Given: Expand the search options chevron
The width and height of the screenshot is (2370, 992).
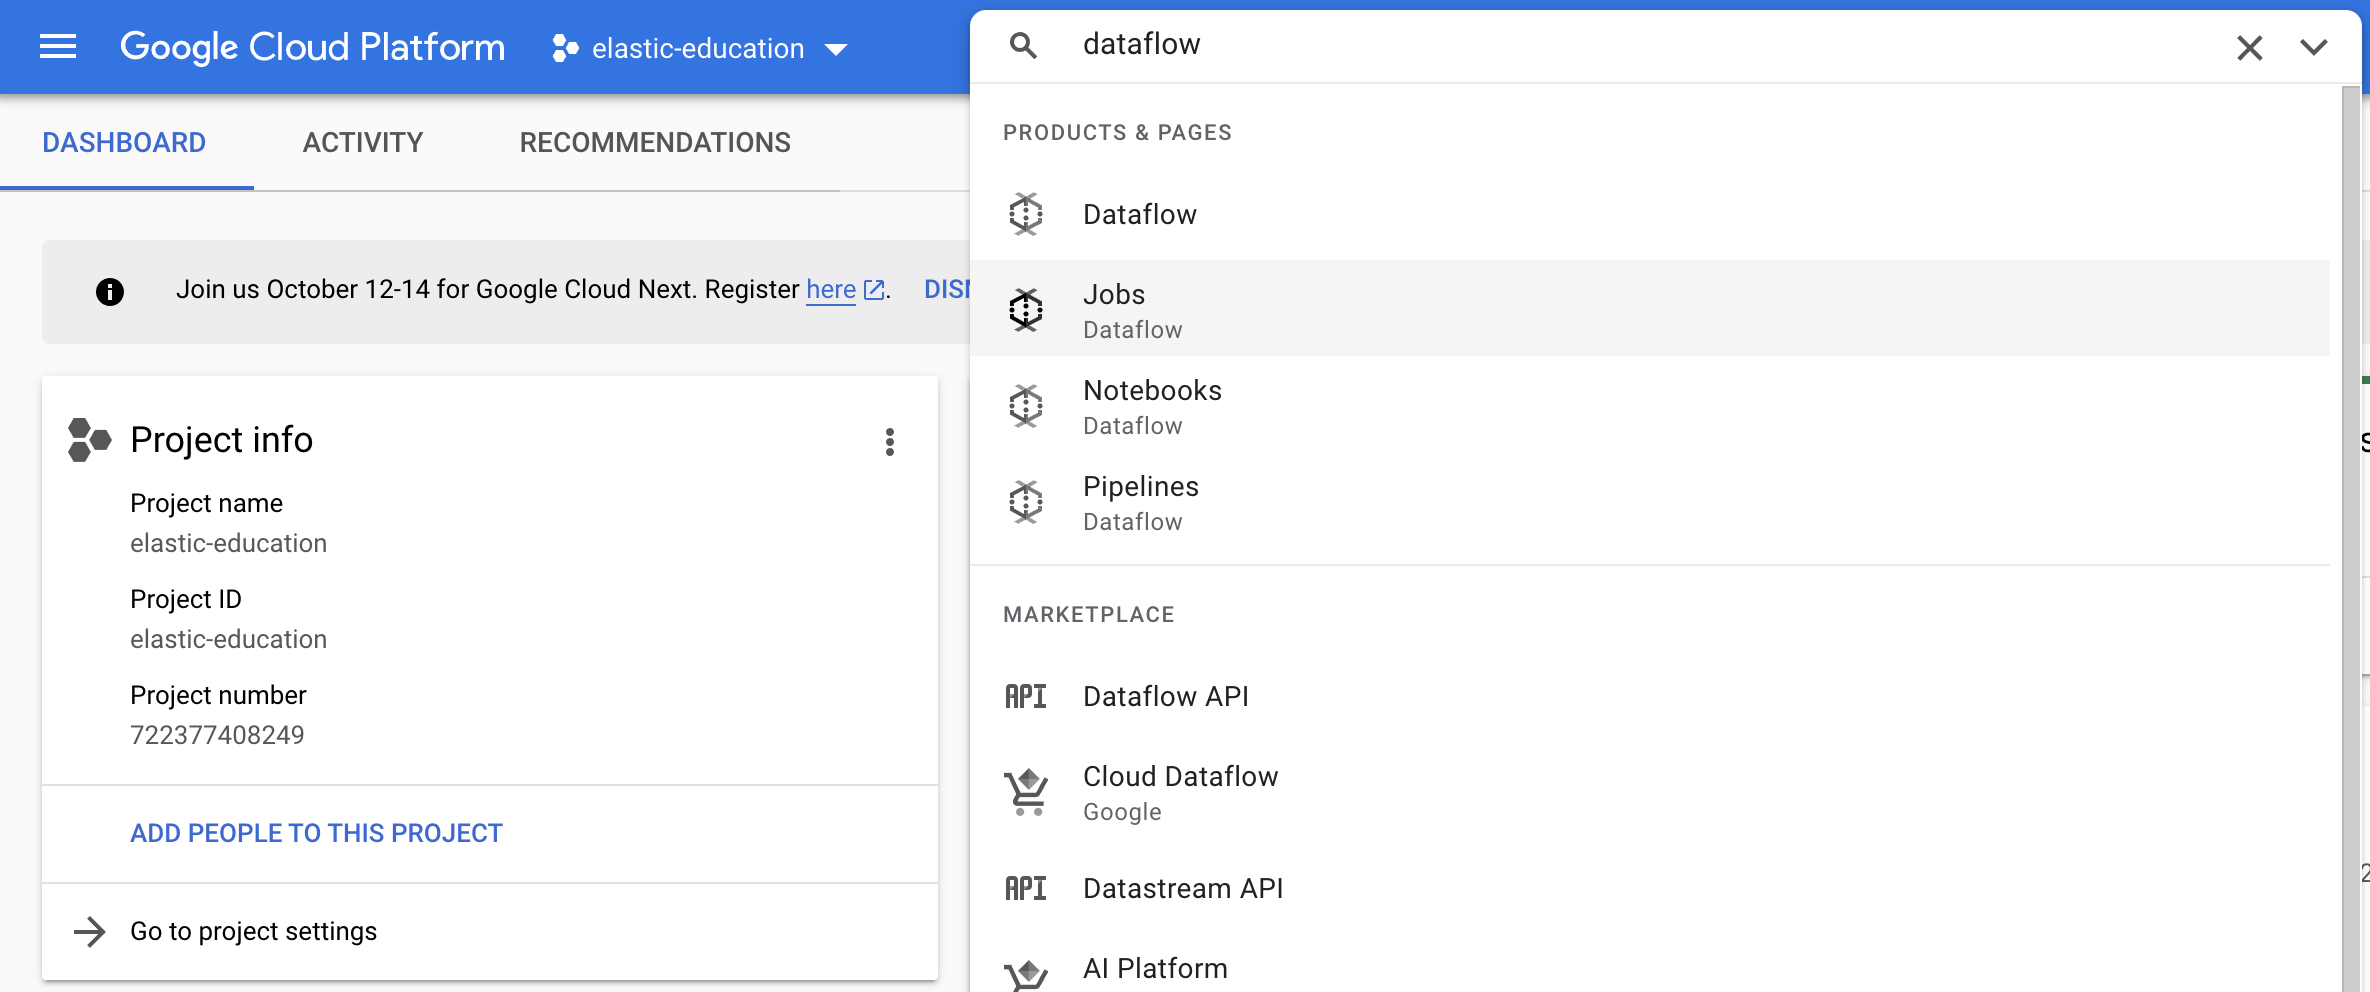Looking at the screenshot, I should 2314,47.
